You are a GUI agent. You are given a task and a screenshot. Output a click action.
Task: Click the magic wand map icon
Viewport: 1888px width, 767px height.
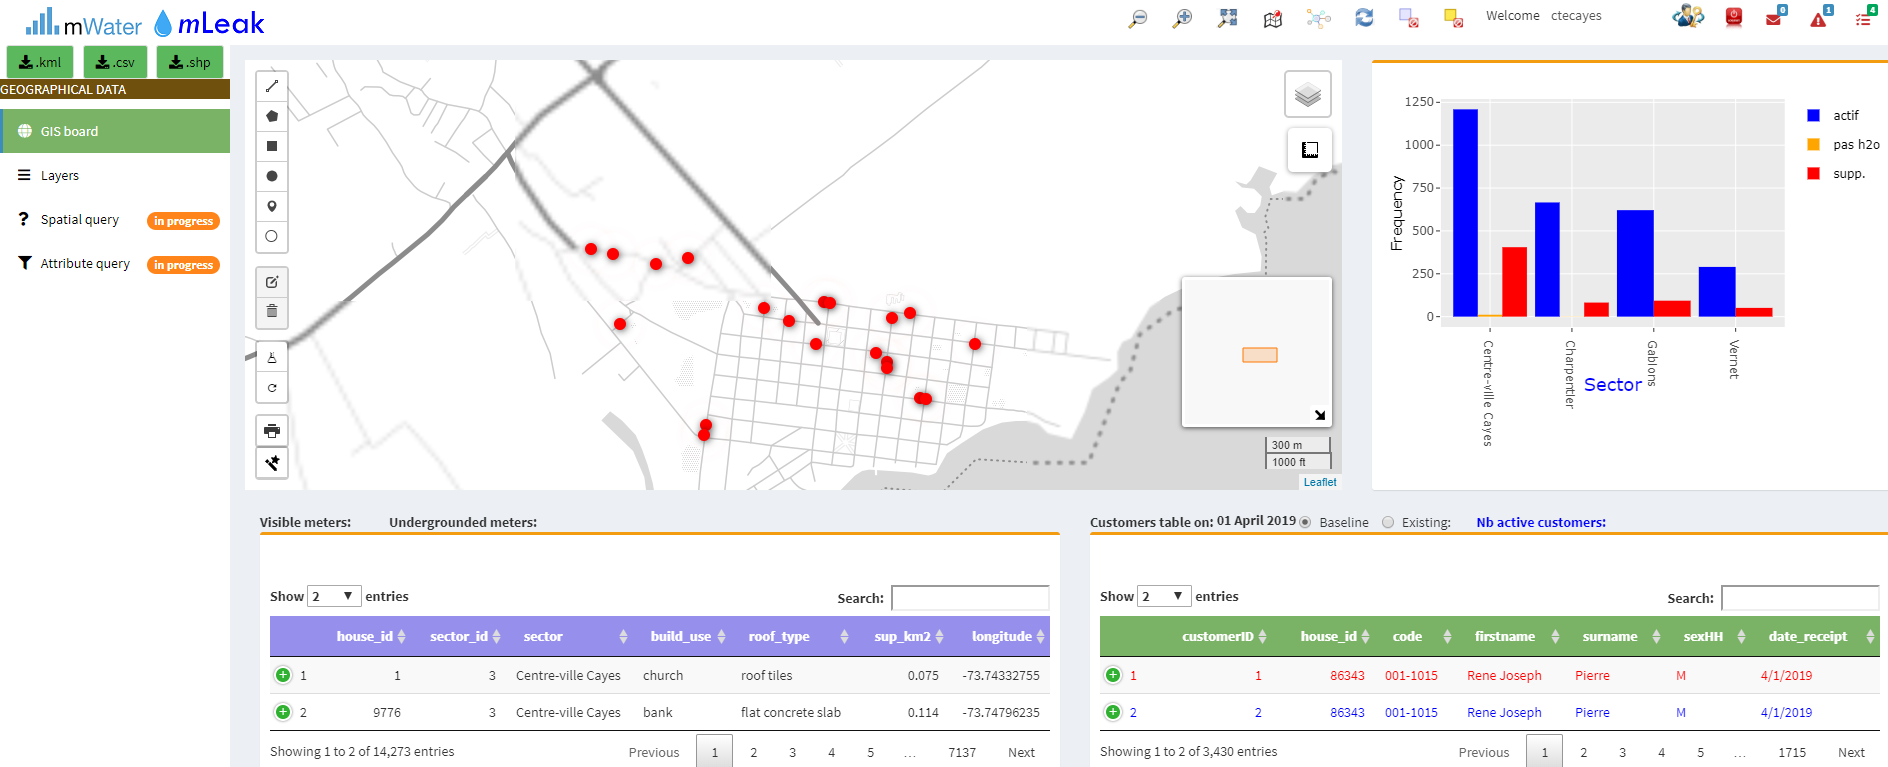click(272, 463)
